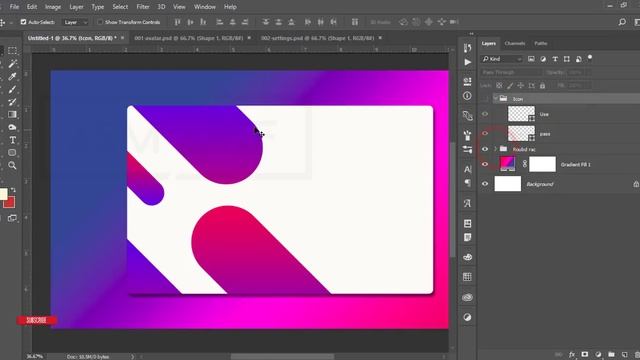This screenshot has height=360, width=640.
Task: Open the Filter menu
Action: [x=143, y=7]
